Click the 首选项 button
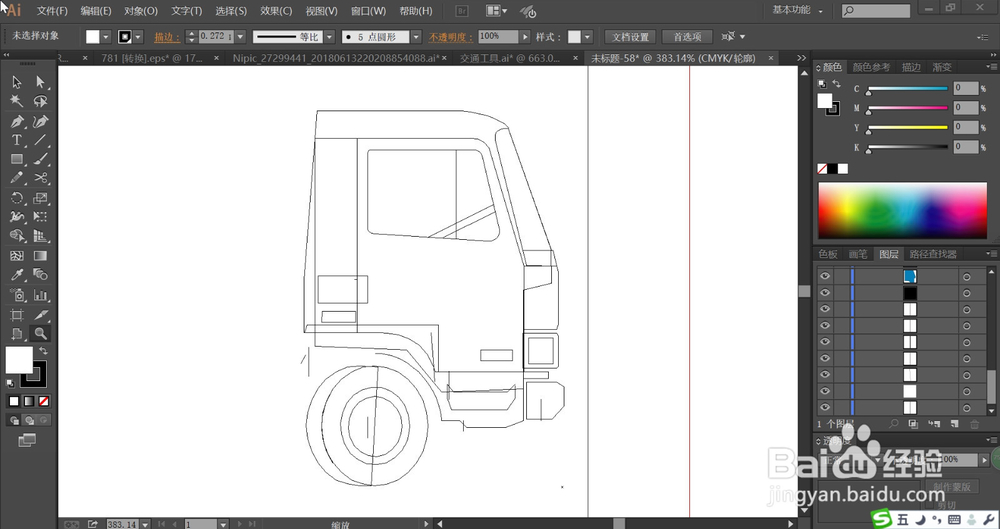 click(x=688, y=37)
